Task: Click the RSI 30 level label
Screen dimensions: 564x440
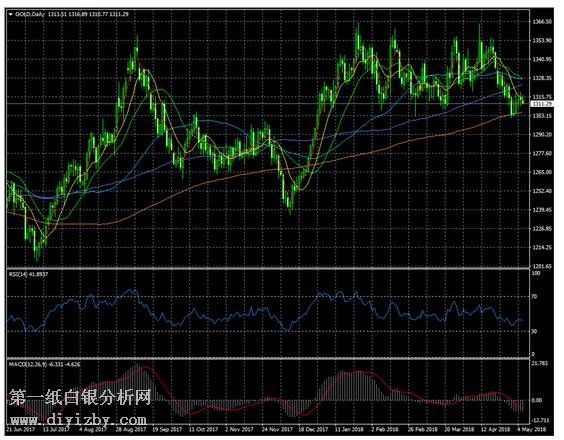Action: [535, 331]
